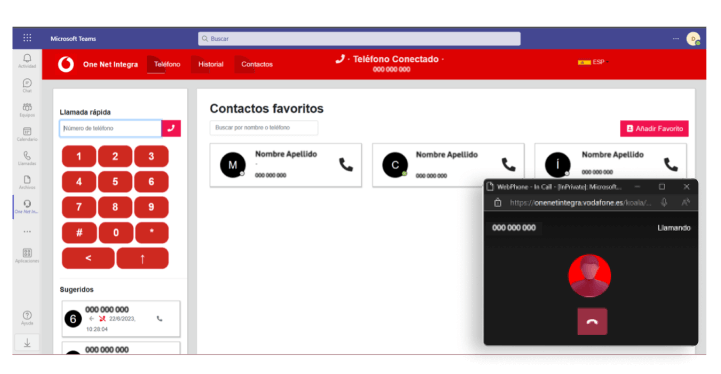This screenshot has height=374, width=721.
Task: Click the backspace key on dial pad
Action: (x=88, y=258)
